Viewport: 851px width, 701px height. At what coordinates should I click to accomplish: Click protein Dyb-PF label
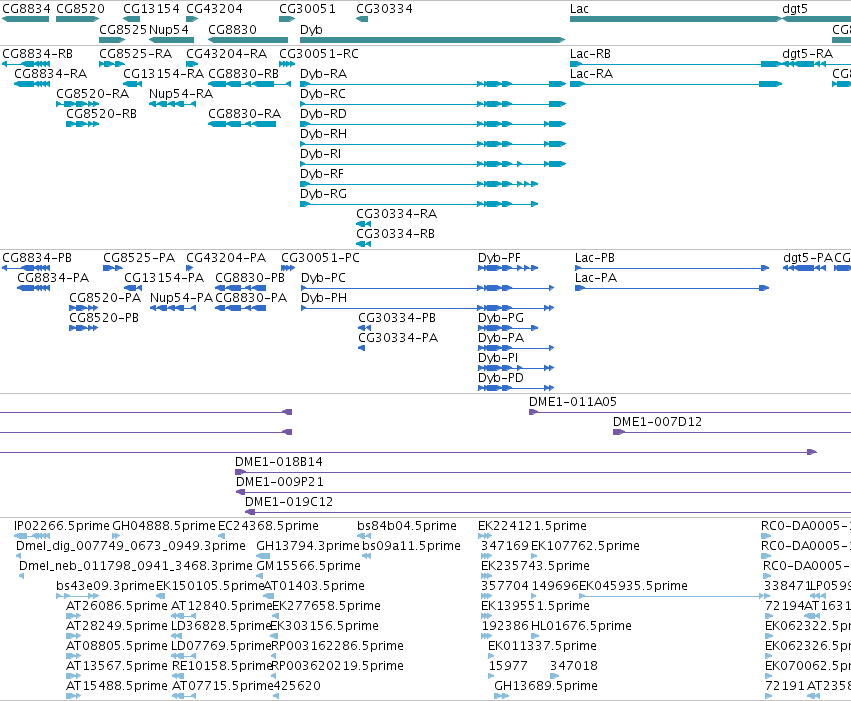coord(499,258)
